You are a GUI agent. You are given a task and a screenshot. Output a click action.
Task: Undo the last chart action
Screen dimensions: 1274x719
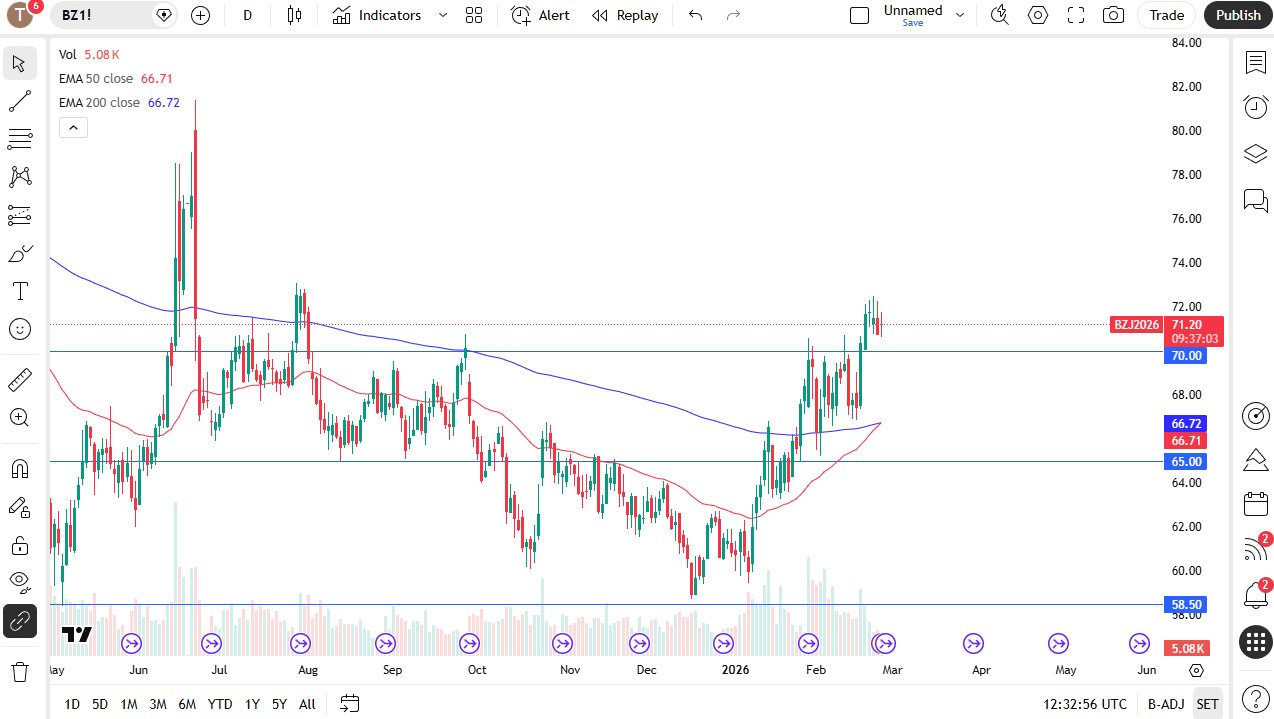click(696, 15)
